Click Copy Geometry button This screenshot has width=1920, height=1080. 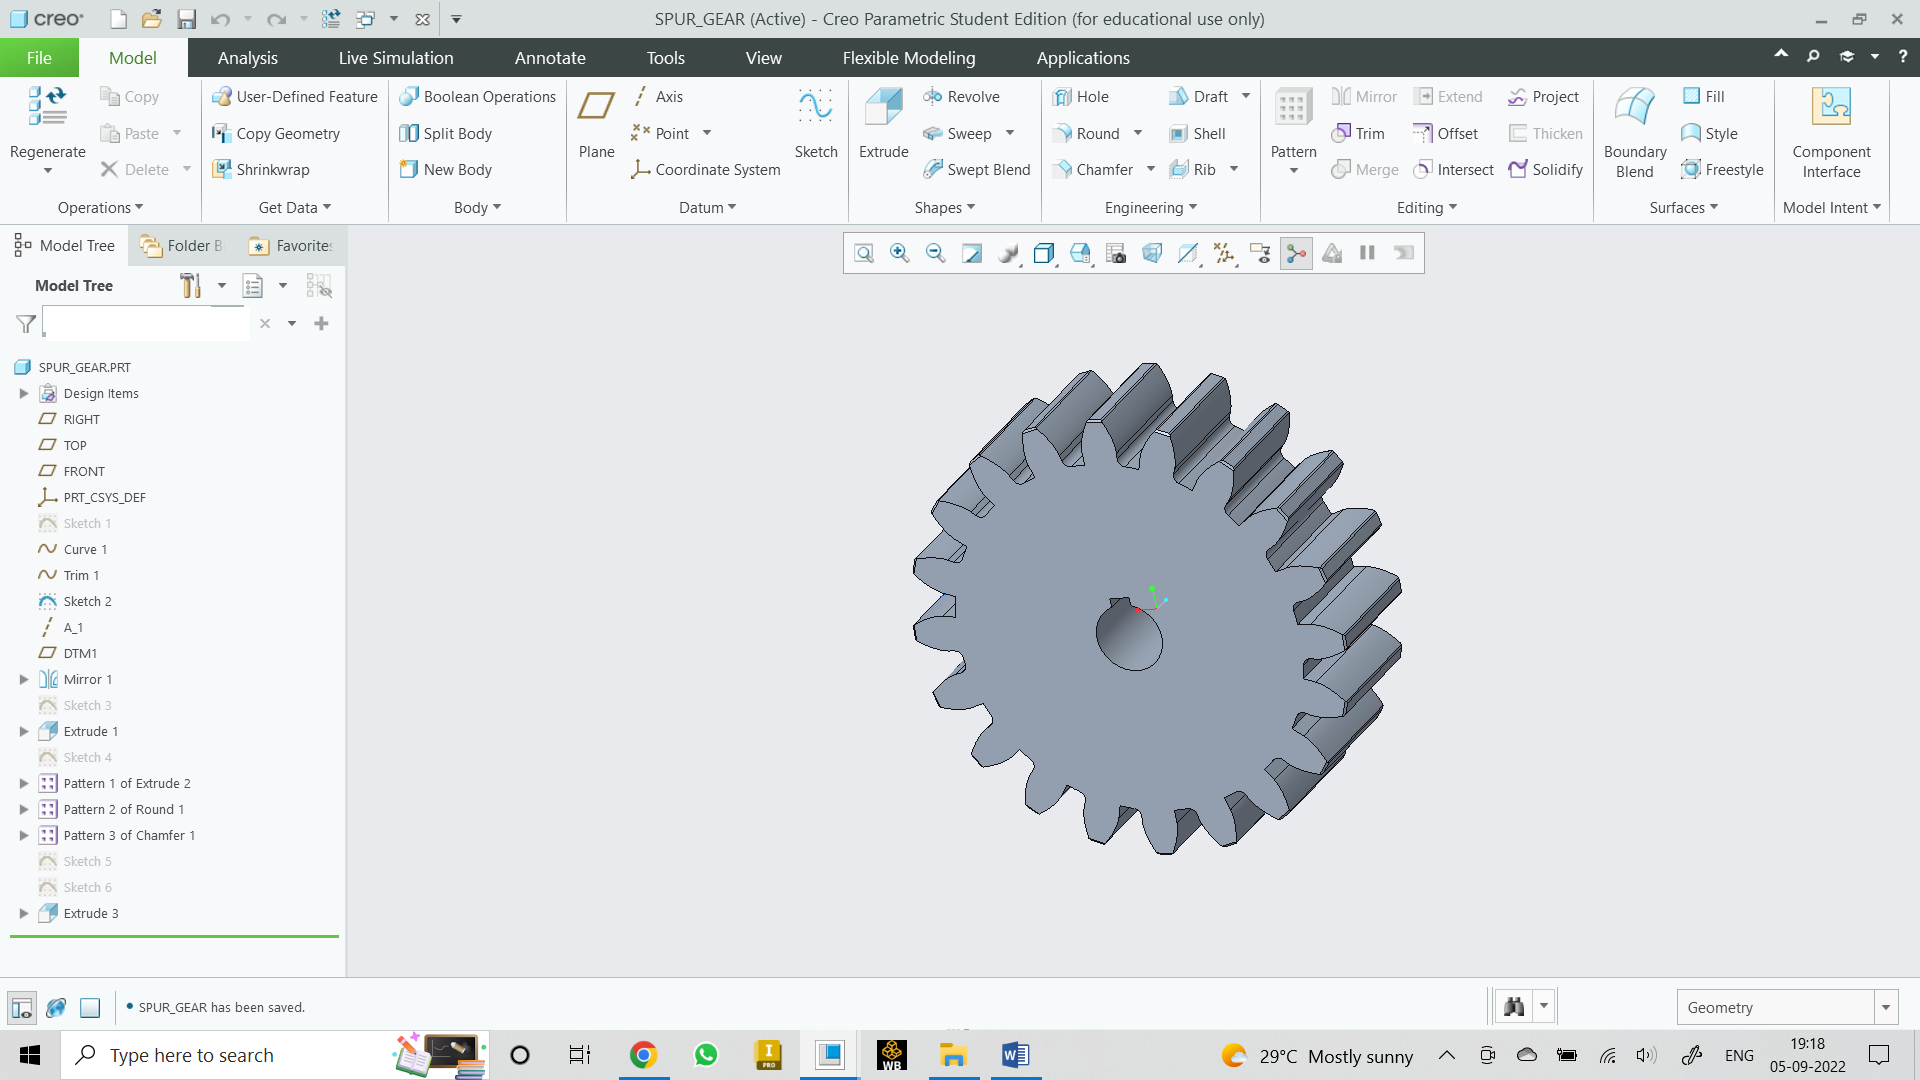[276, 134]
